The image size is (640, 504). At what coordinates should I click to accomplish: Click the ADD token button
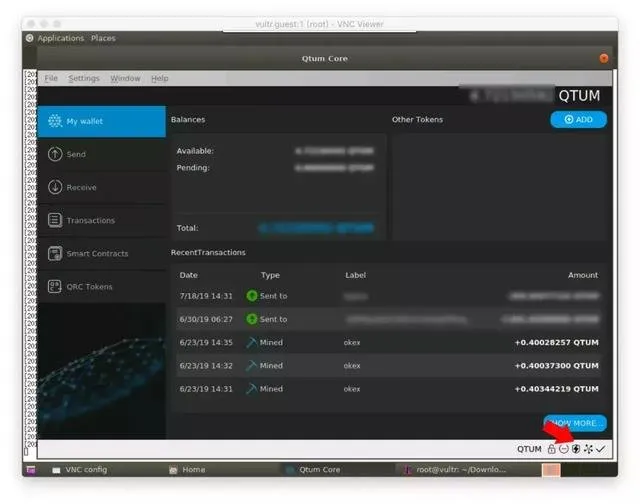(578, 119)
